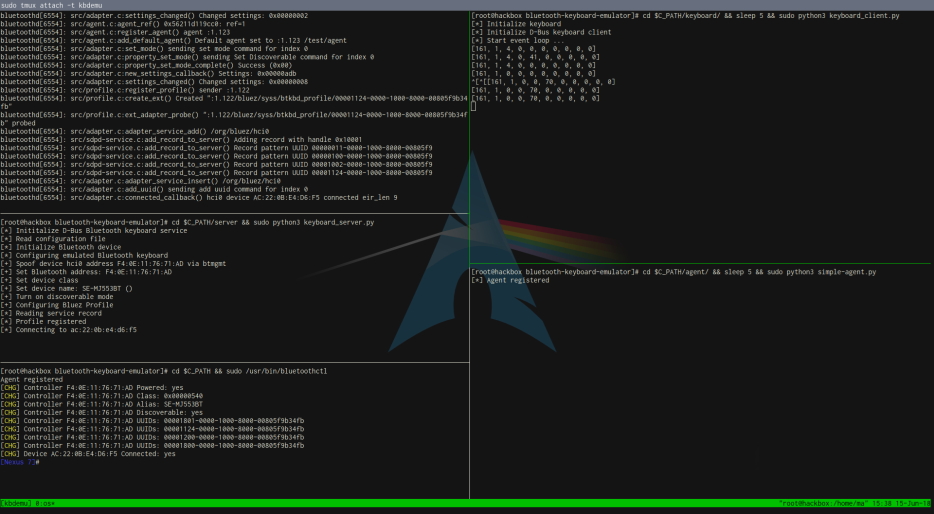Image resolution: width=934 pixels, height=514 pixels.
Task: Click the 'Agent registered' line in the agent pane
Action: [x=510, y=280]
